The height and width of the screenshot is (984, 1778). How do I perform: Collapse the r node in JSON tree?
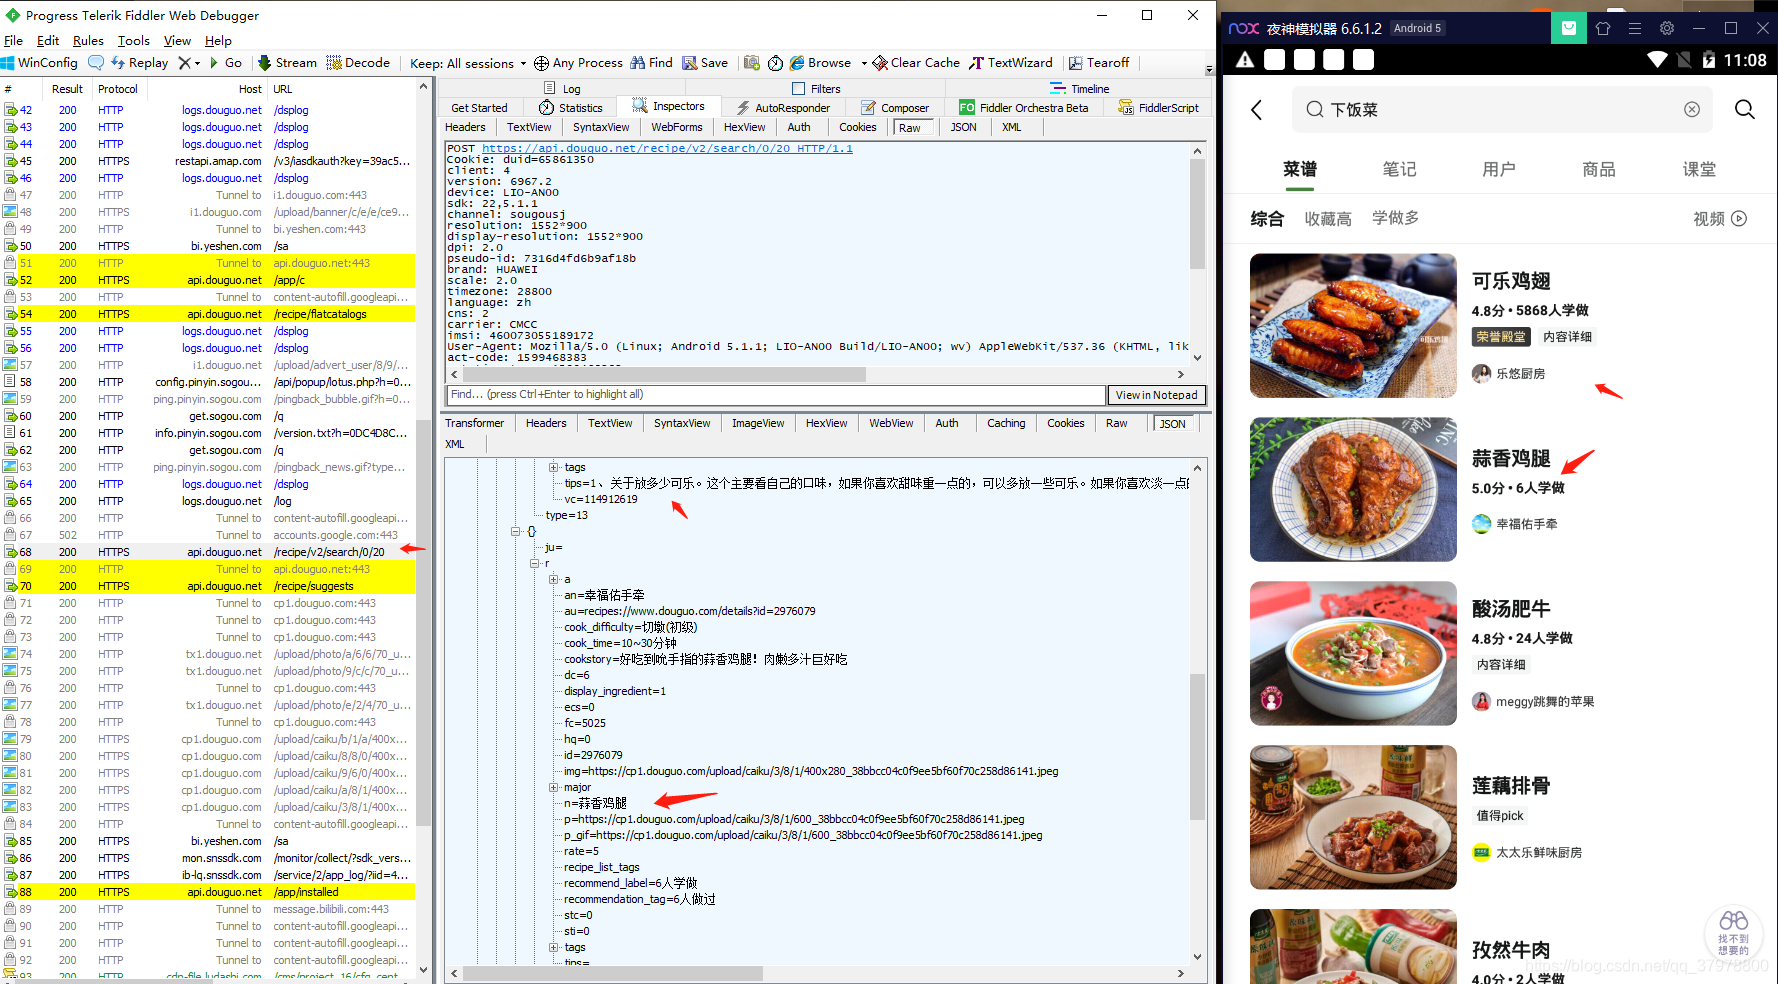click(535, 563)
